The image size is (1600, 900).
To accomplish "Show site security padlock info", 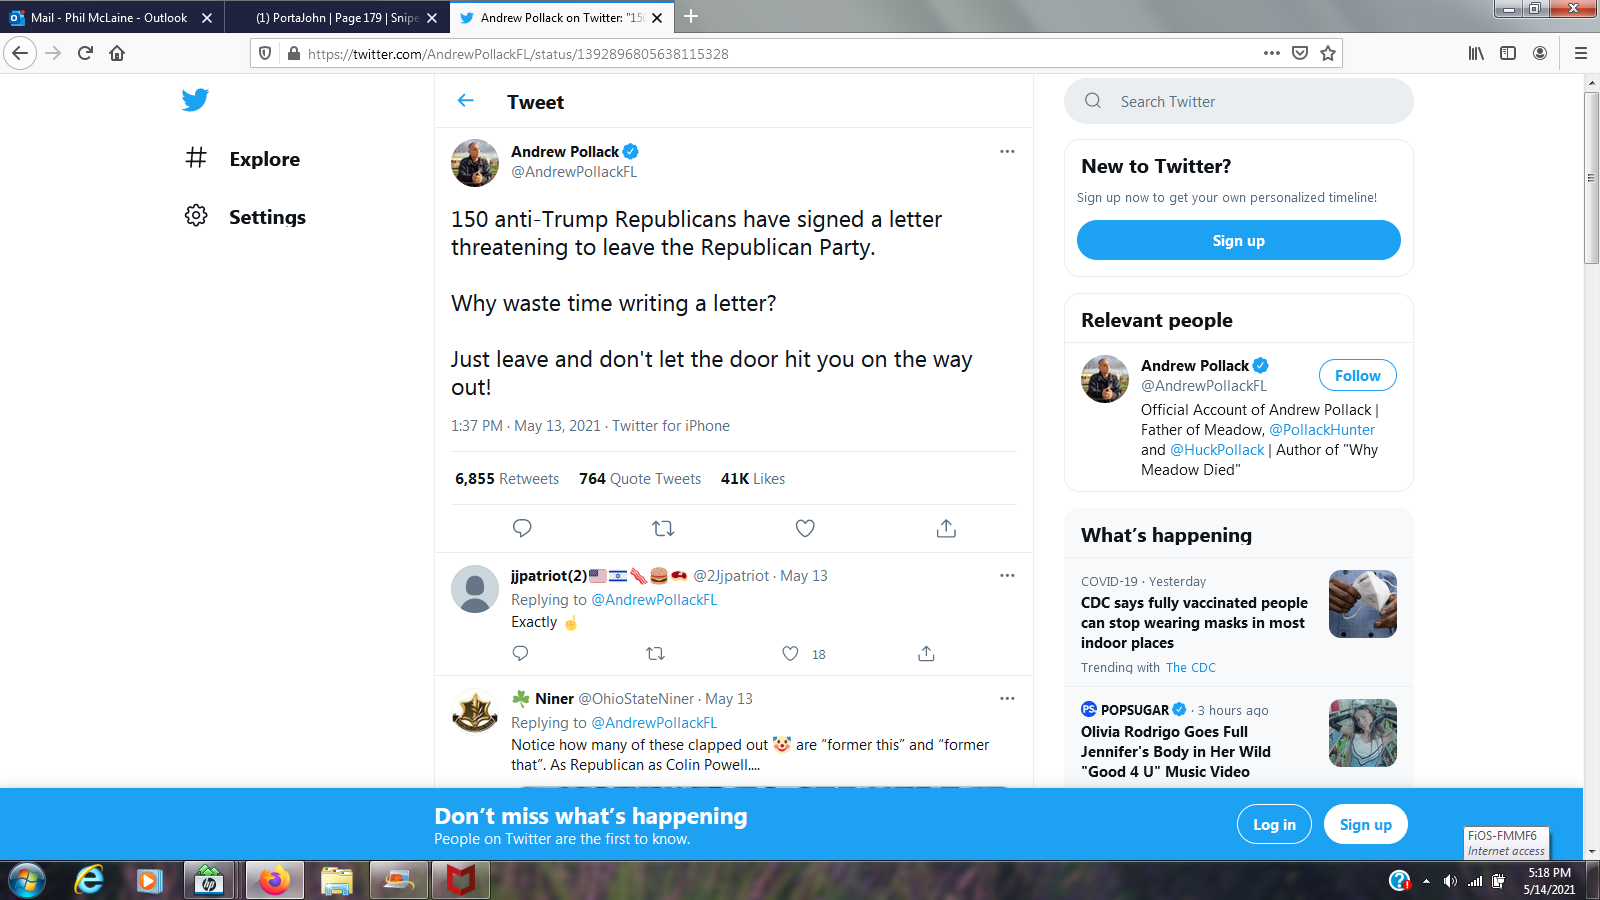I will [x=293, y=53].
